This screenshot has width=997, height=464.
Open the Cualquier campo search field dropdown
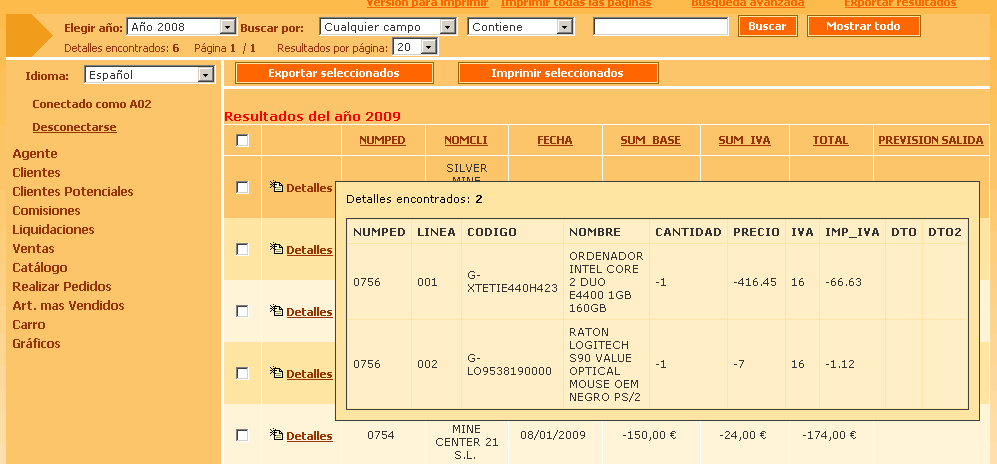click(389, 27)
